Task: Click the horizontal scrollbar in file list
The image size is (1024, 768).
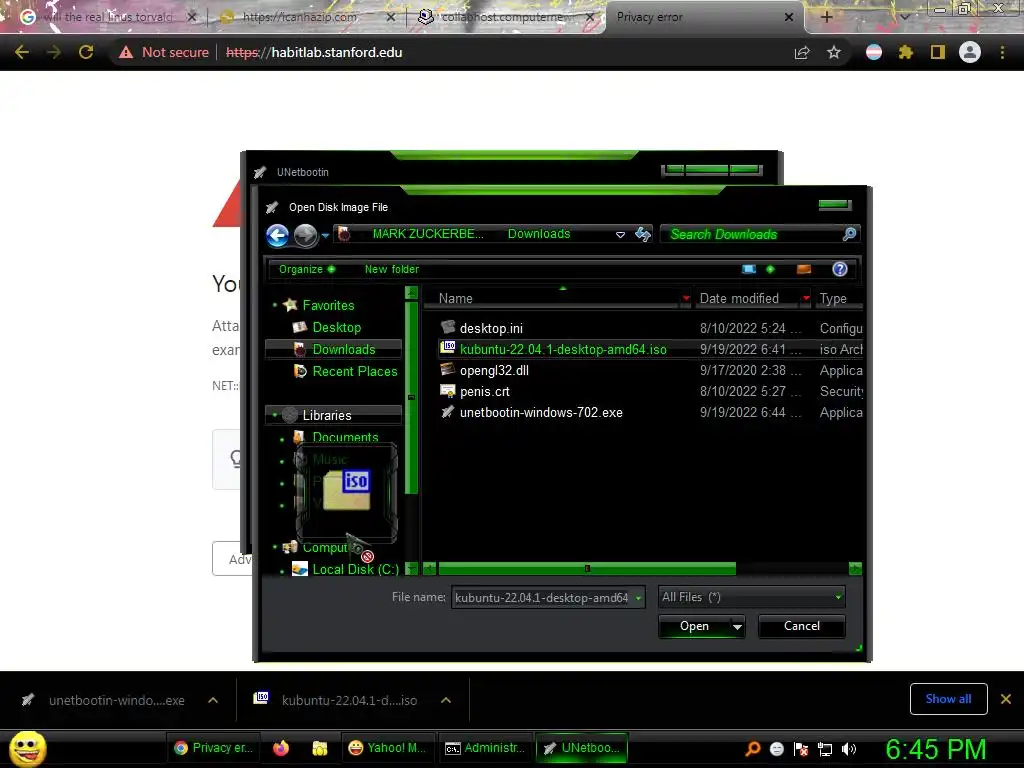Action: click(586, 569)
